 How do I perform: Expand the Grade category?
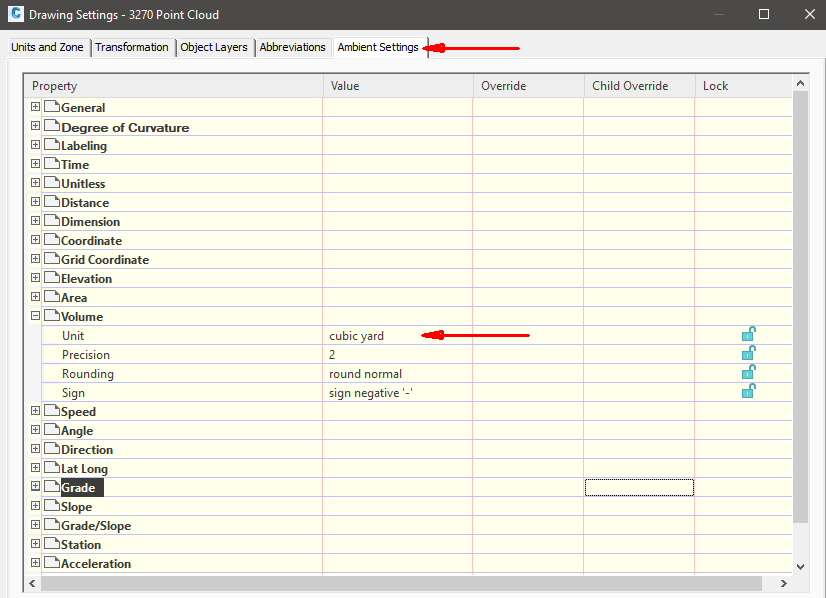point(35,486)
